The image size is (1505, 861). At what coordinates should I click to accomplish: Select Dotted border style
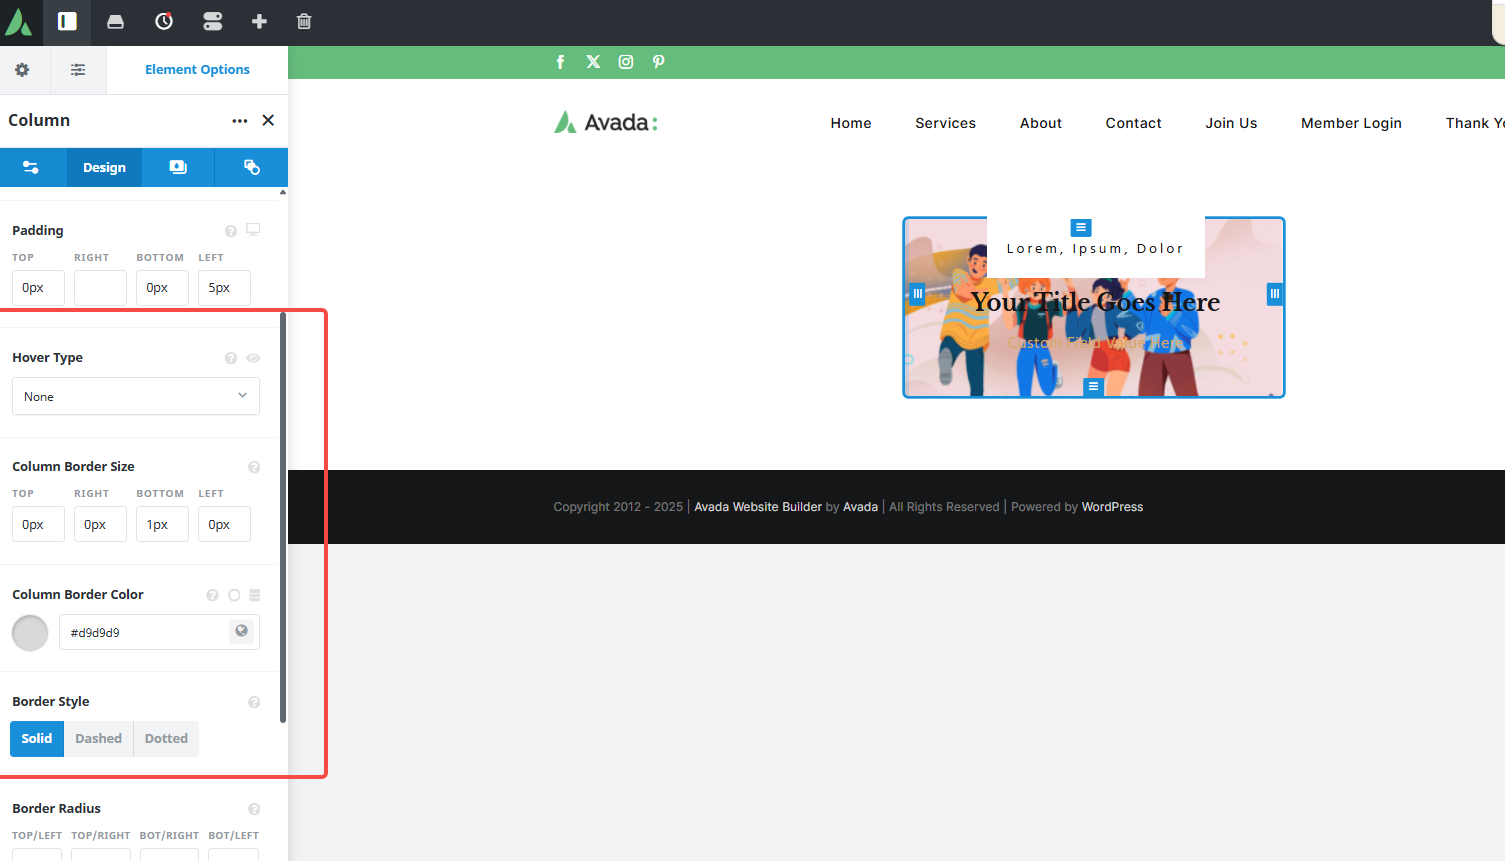click(x=166, y=739)
